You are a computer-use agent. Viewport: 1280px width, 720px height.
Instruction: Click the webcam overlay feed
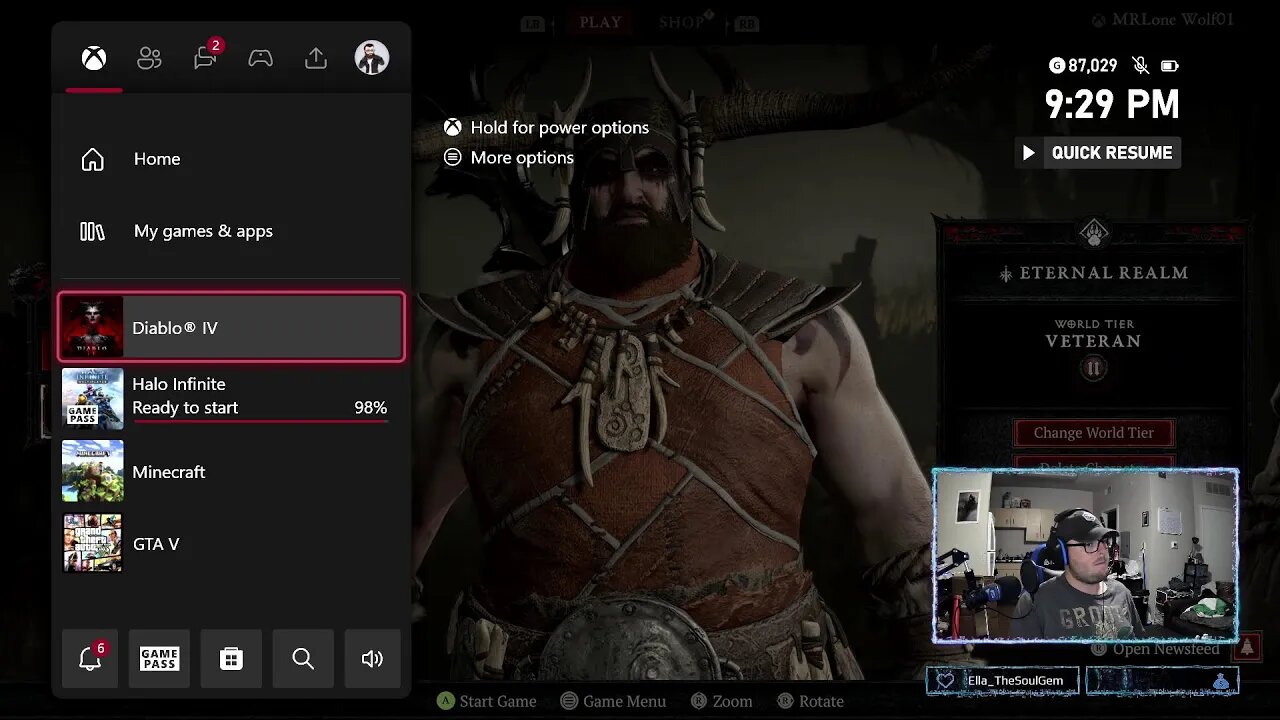tap(1086, 555)
